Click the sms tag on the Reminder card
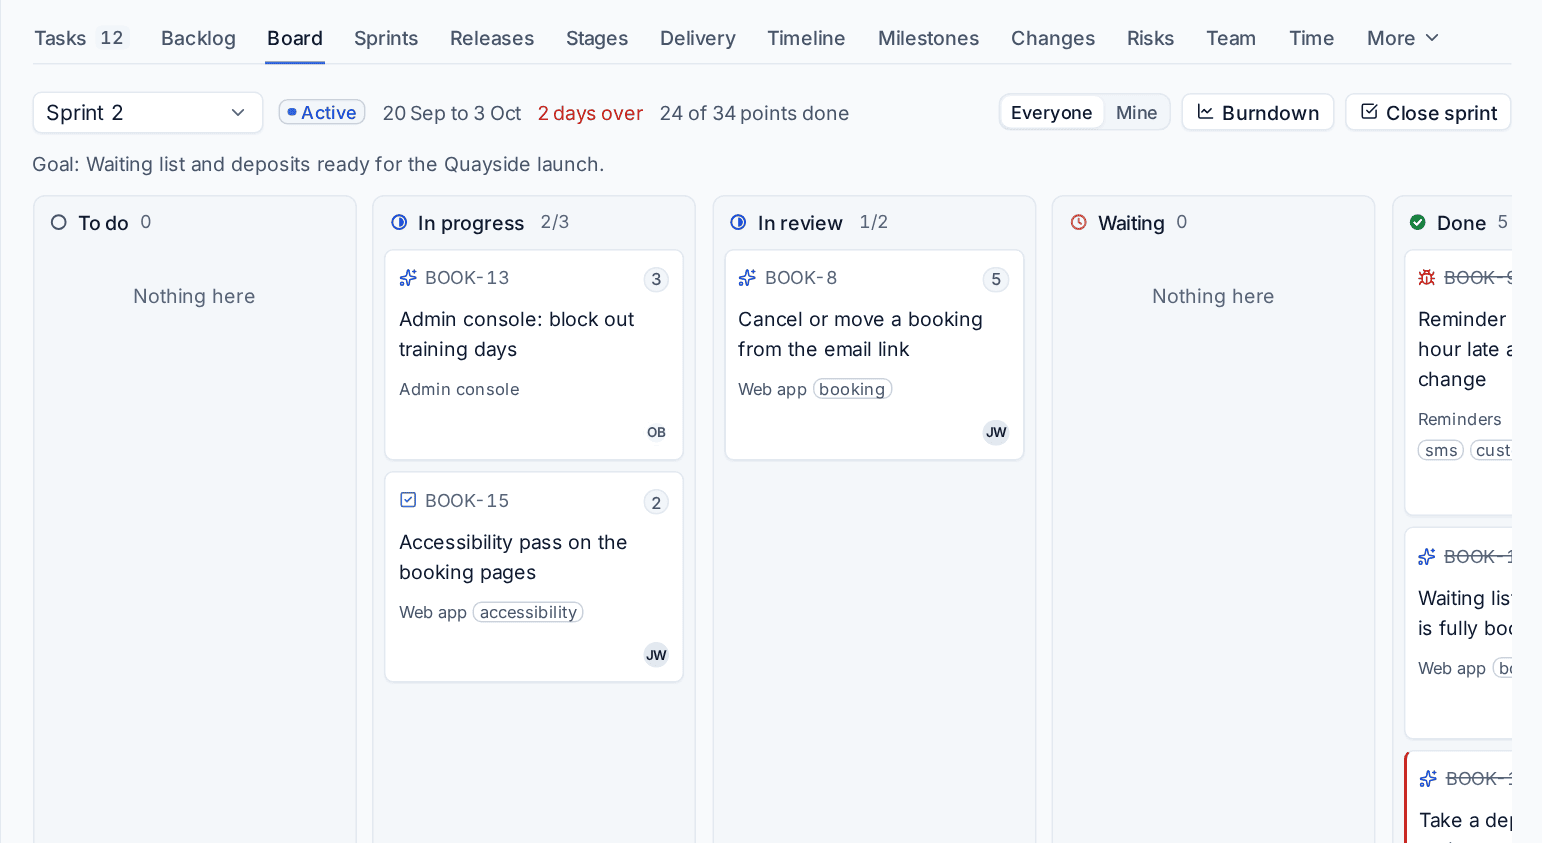1542x843 pixels. coord(1441,451)
